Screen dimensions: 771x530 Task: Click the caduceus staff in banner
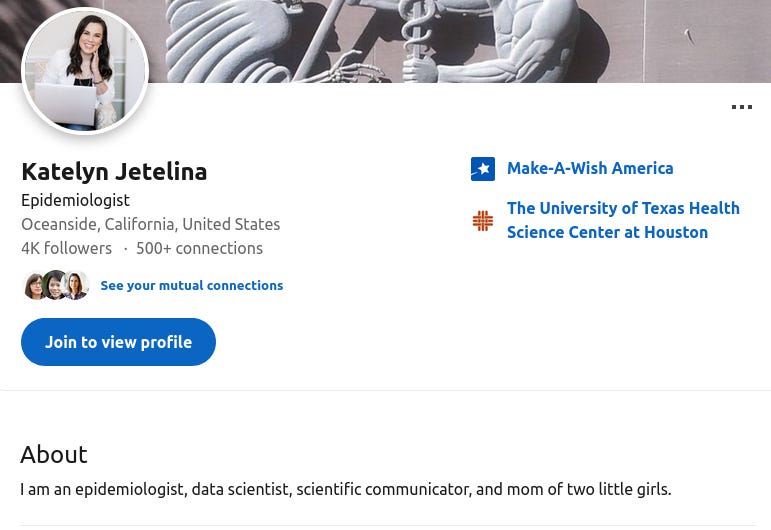point(416,37)
